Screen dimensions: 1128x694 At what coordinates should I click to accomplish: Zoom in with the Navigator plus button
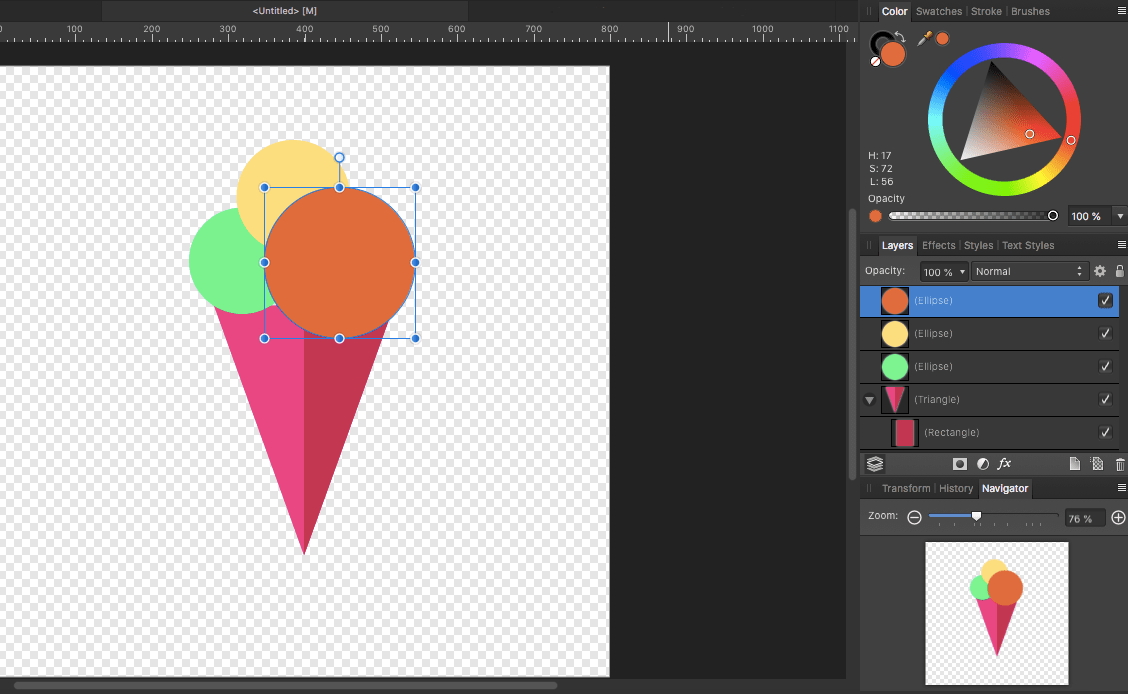coord(1118,518)
